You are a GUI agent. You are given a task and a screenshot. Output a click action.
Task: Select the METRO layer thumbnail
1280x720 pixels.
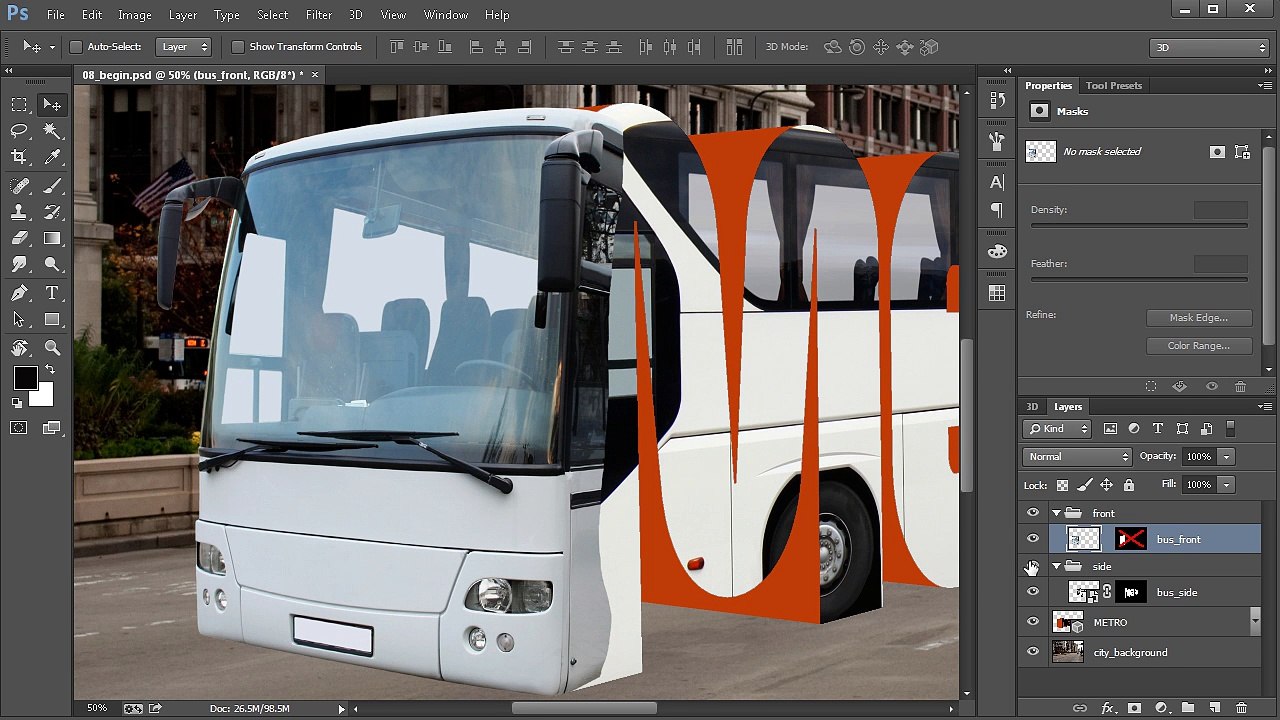tap(1068, 622)
